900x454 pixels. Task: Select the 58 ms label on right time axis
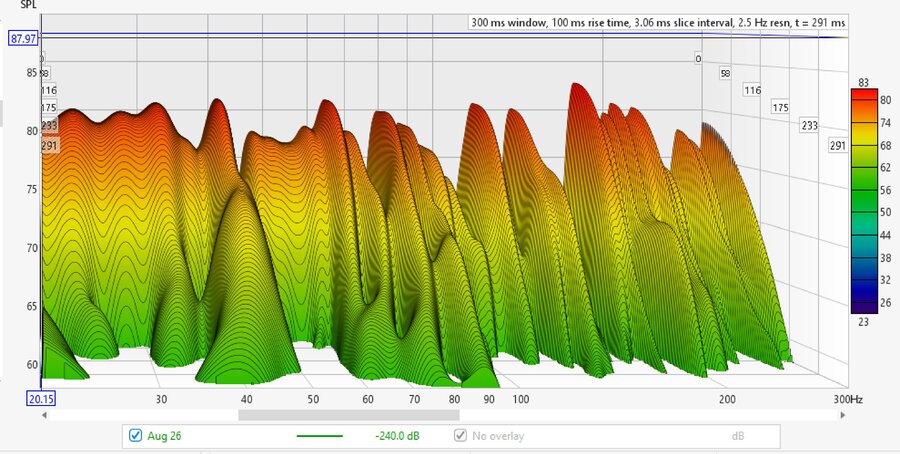coord(725,73)
